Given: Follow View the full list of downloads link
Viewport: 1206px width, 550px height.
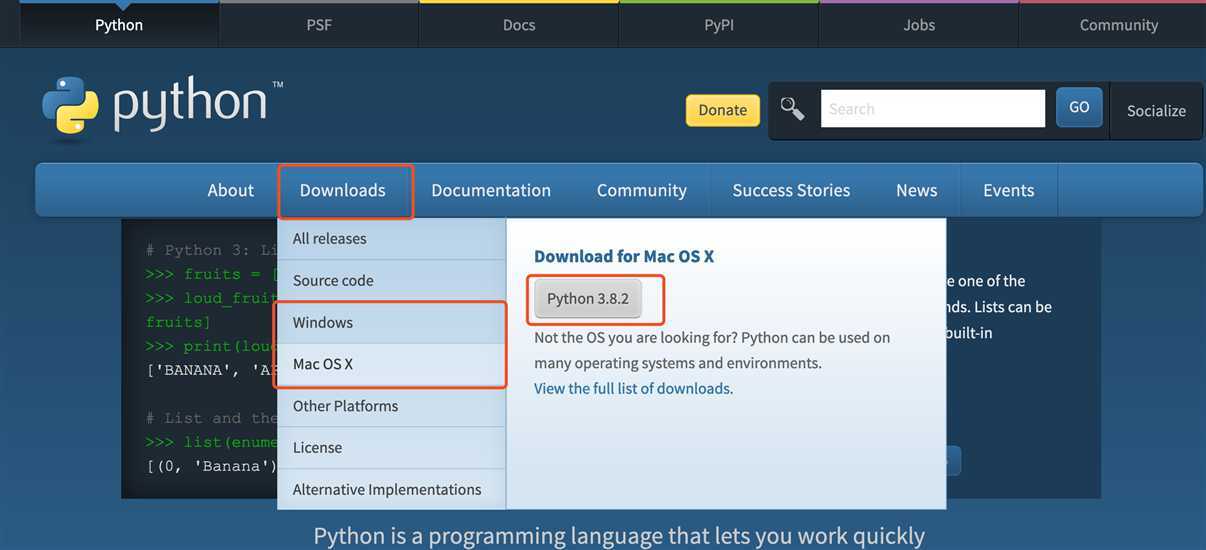Looking at the screenshot, I should pyautogui.click(x=633, y=388).
